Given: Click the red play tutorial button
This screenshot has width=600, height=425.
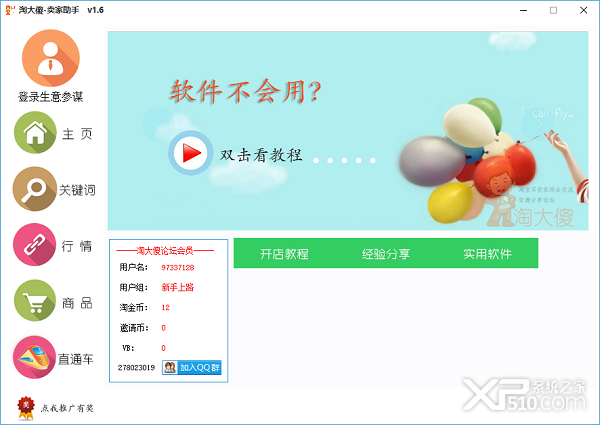Looking at the screenshot, I should (191, 153).
